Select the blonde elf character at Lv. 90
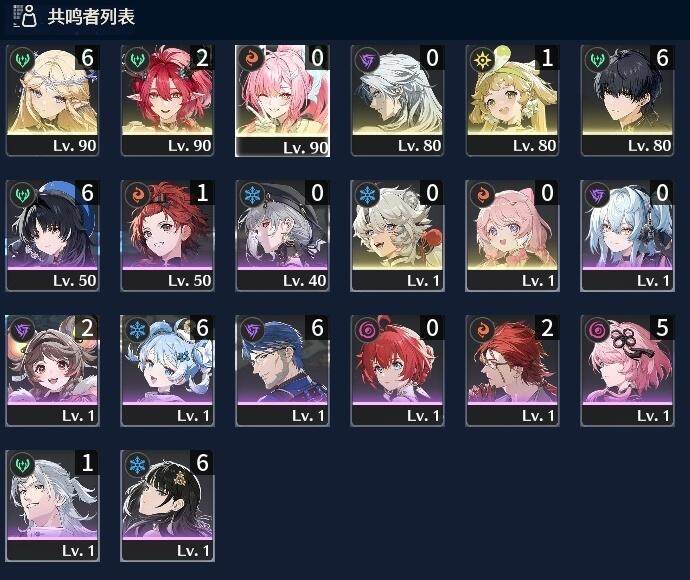 (52, 100)
